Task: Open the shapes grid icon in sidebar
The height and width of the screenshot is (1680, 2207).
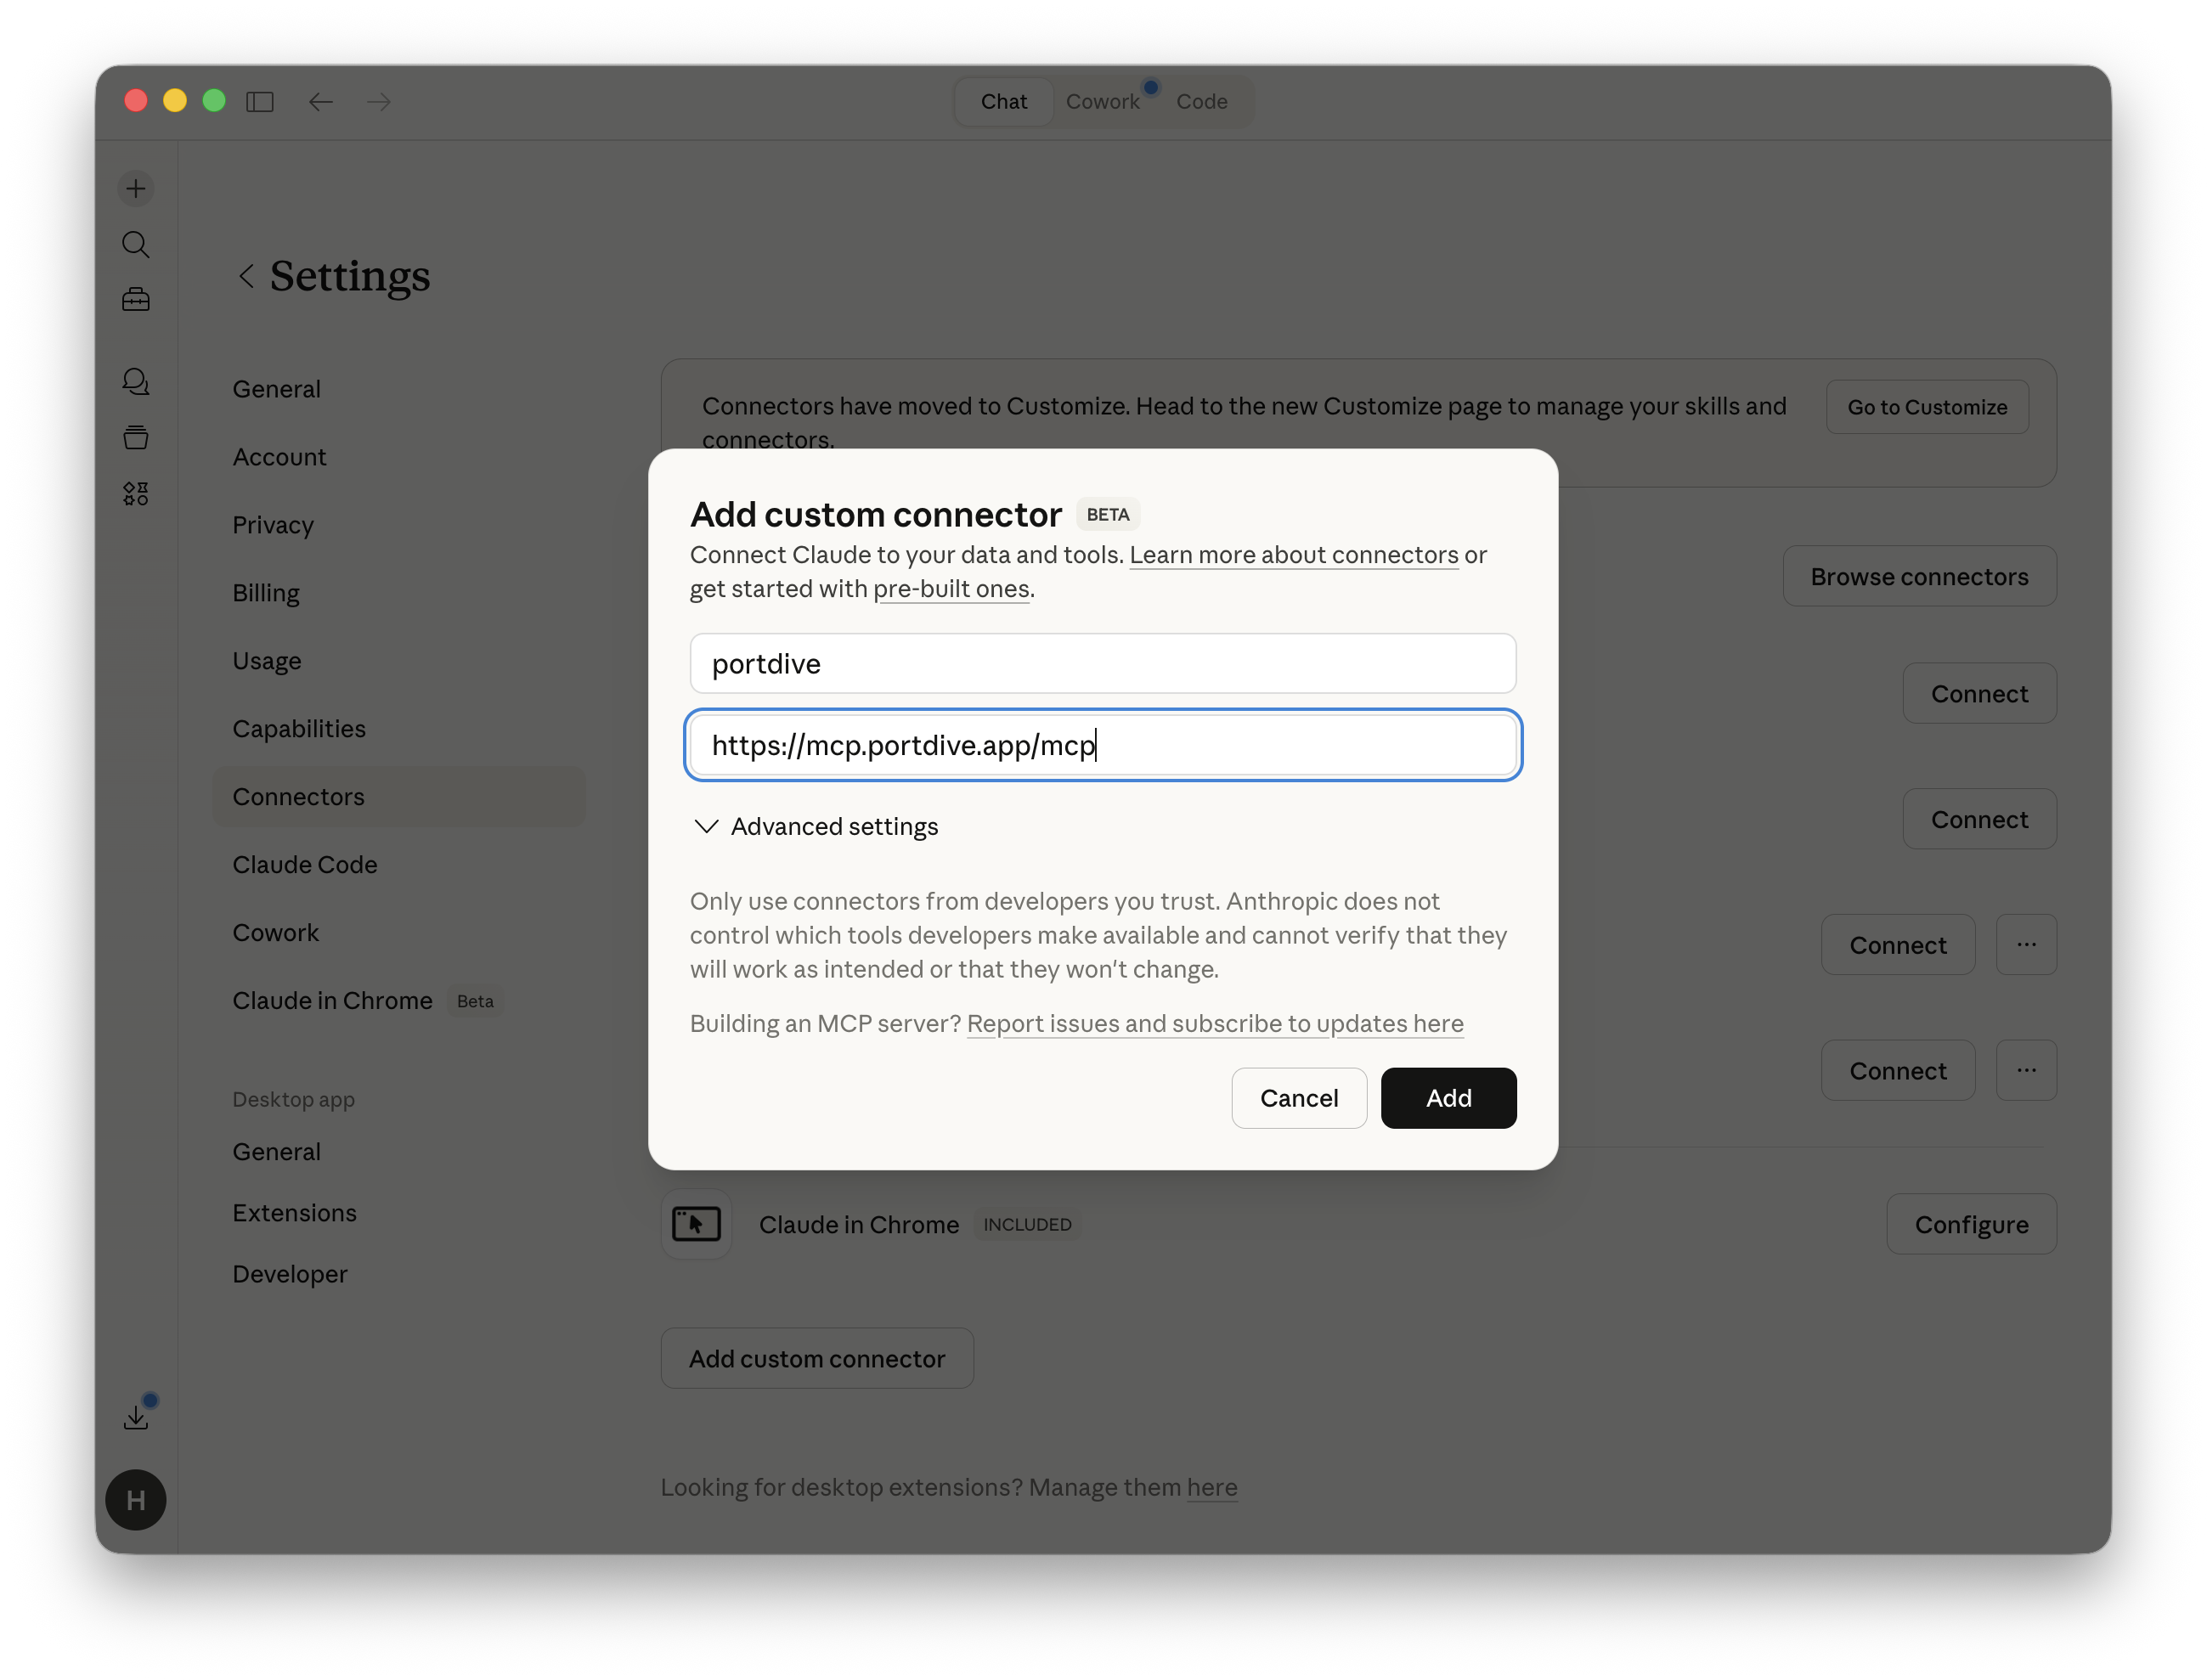Action: click(136, 493)
